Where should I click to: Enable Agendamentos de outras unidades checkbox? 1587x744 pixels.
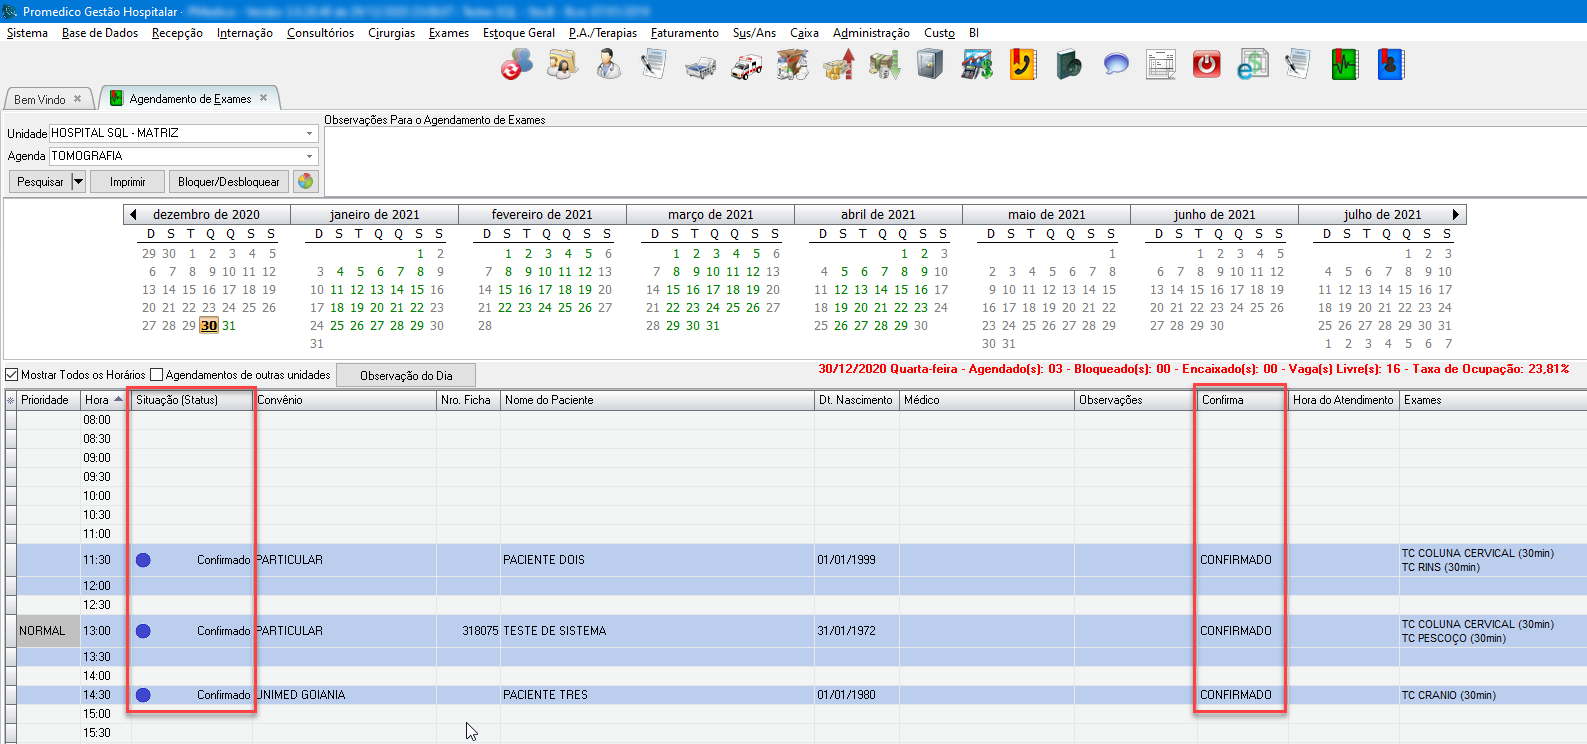157,375
